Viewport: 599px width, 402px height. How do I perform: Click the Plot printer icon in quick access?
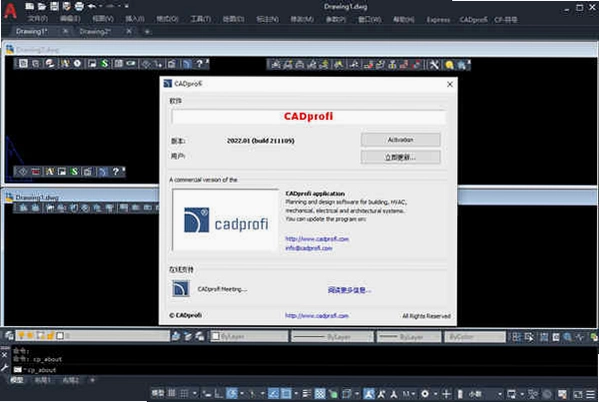(79, 6)
